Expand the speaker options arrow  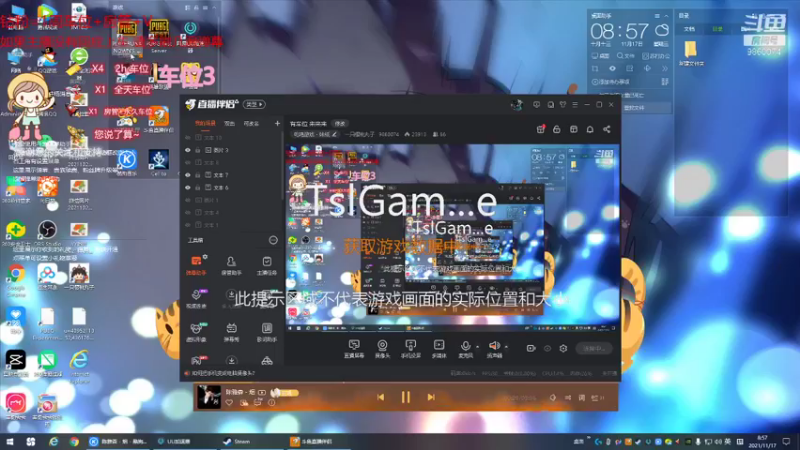[506, 347]
